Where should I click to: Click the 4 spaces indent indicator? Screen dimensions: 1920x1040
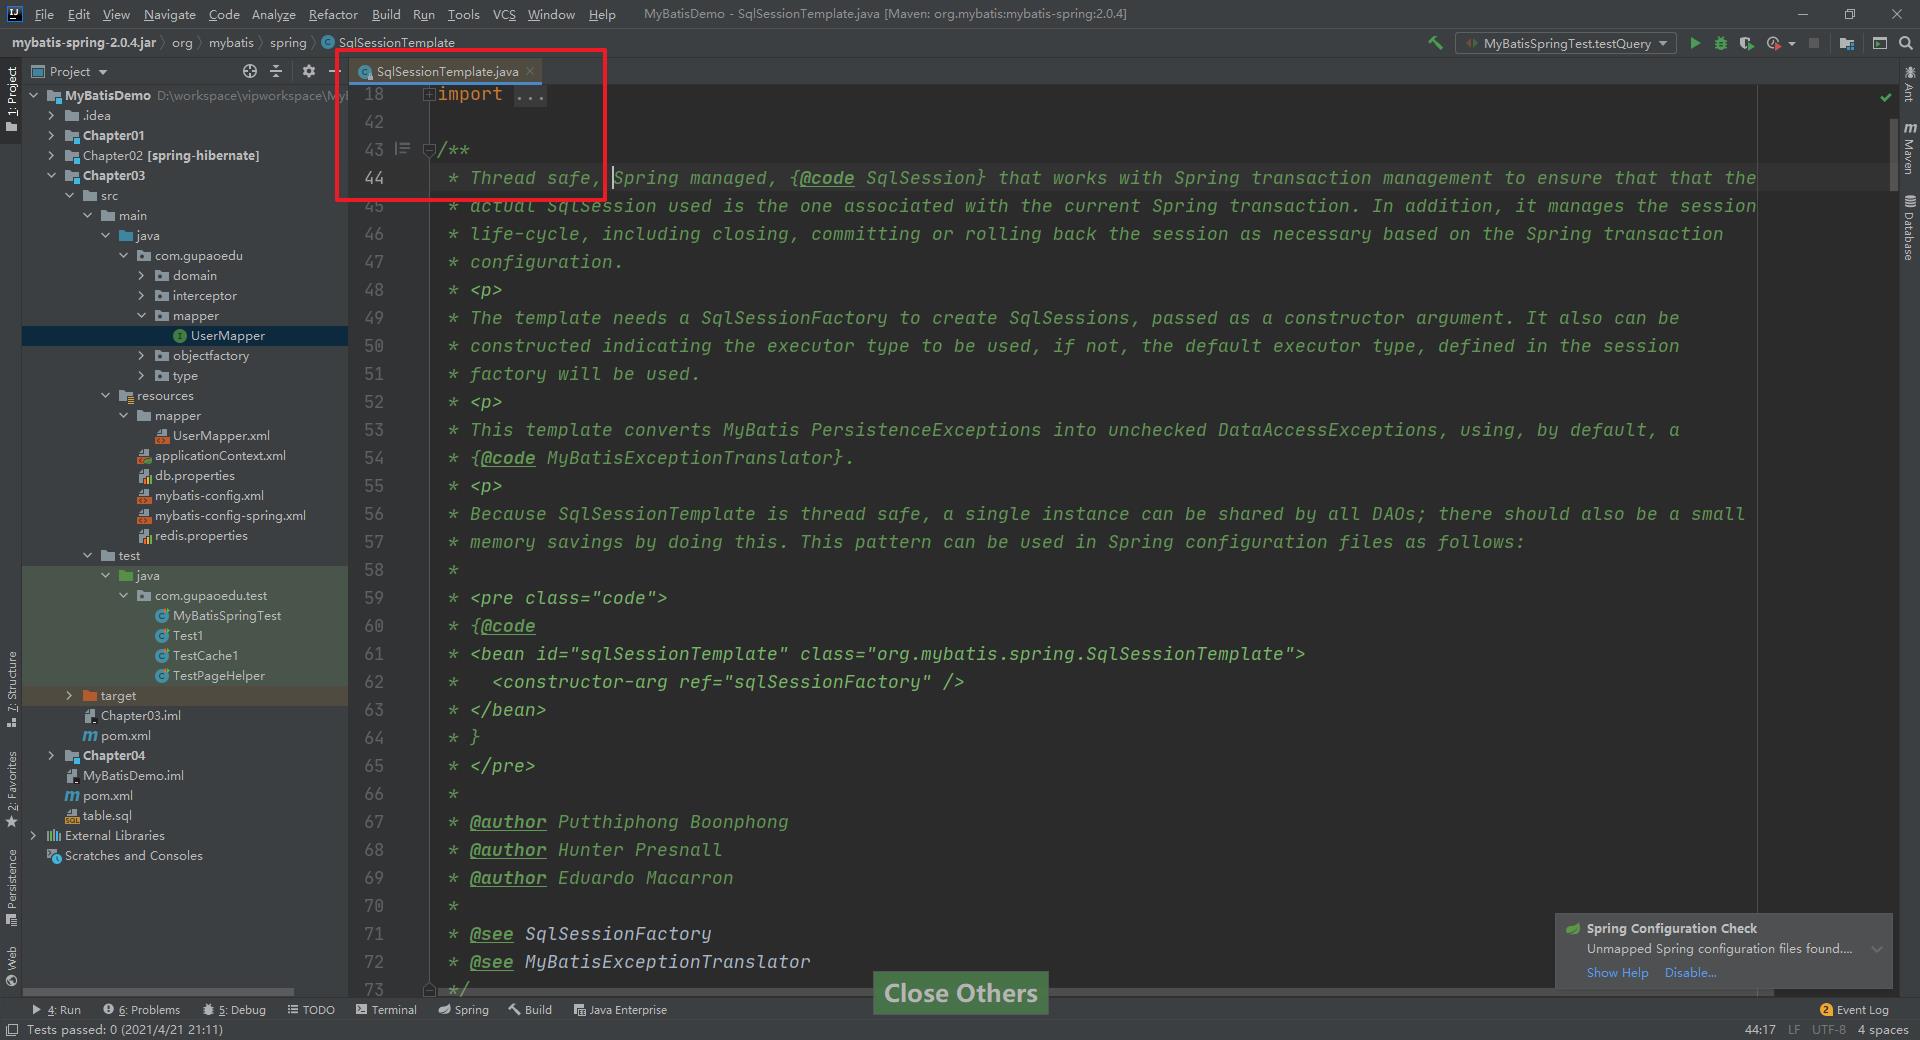[x=1883, y=1029]
